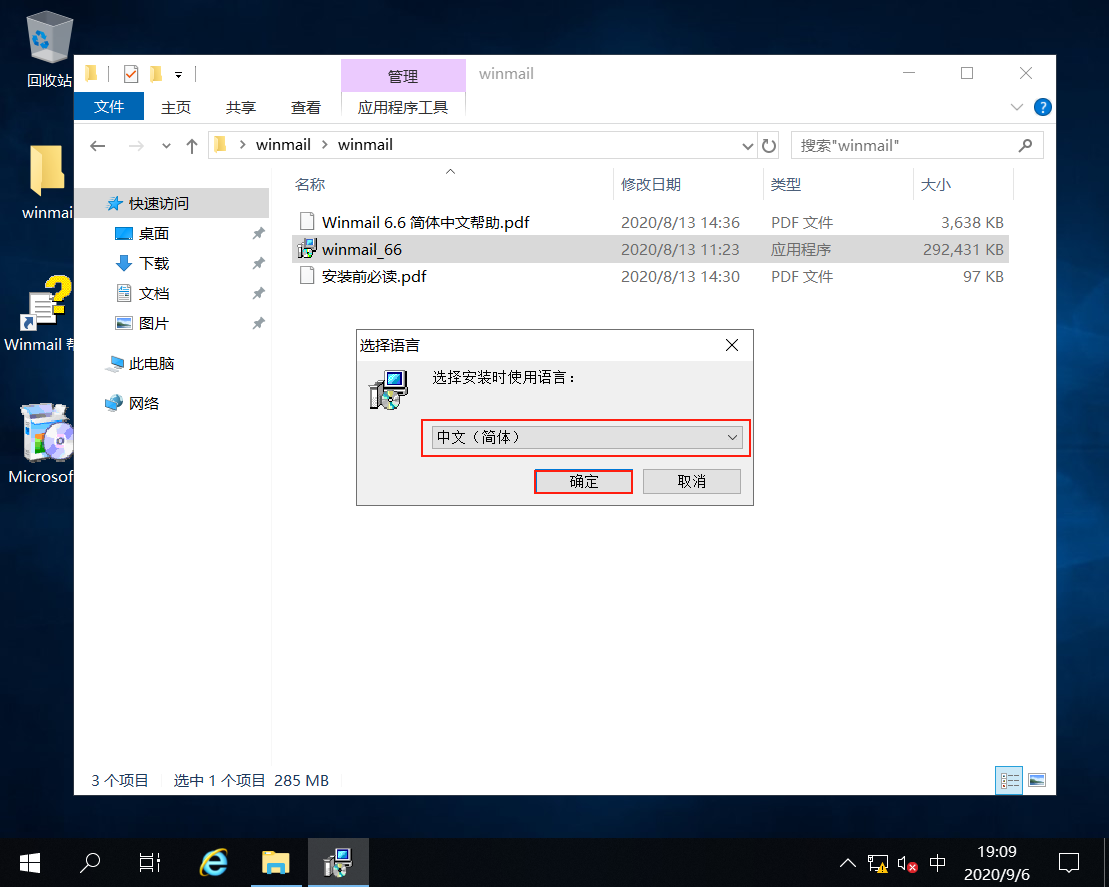Screen dimensions: 1109x887
Task: Switch to the 查看 ribbon tab
Action: 306,107
